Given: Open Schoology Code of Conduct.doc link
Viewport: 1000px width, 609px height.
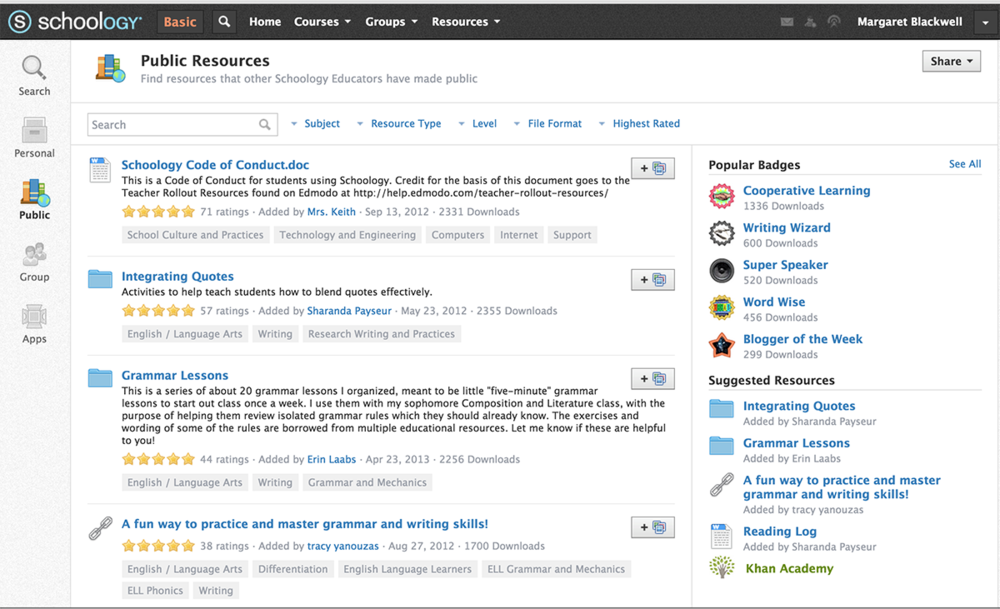Looking at the screenshot, I should (x=215, y=165).
